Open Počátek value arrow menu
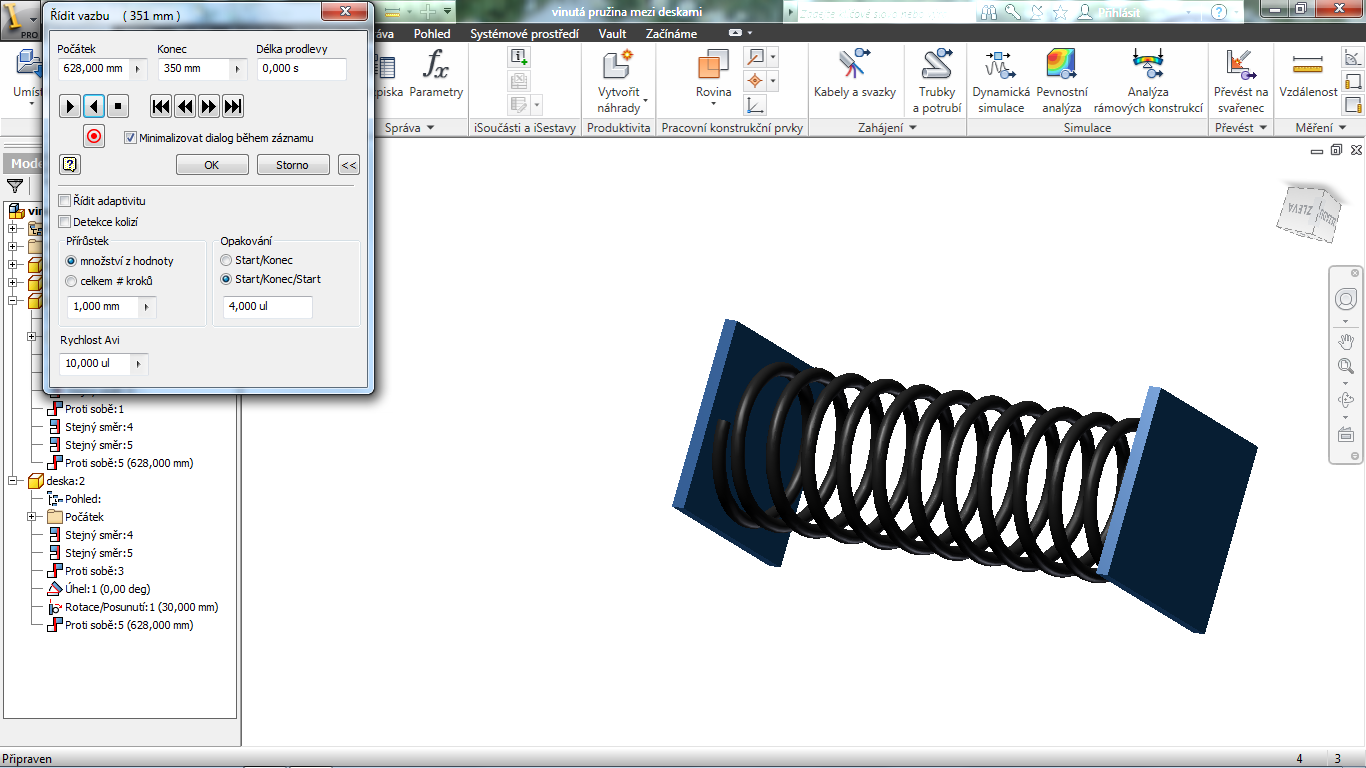The width and height of the screenshot is (1366, 768). click(x=138, y=69)
